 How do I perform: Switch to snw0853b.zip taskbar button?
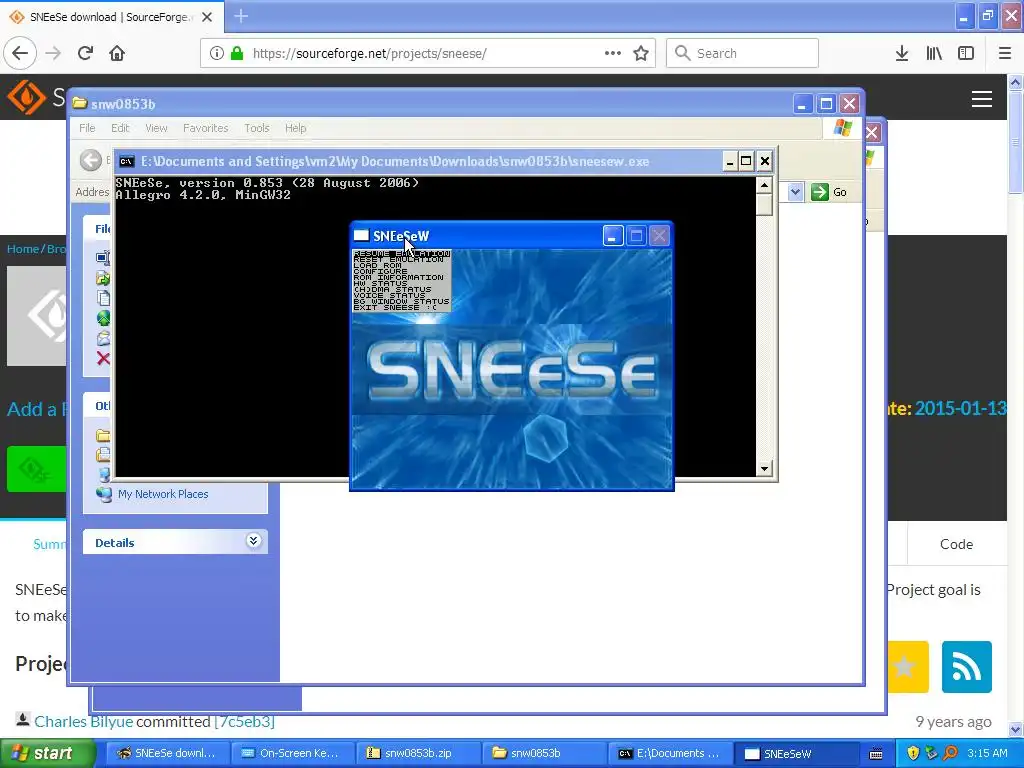pyautogui.click(x=418, y=754)
